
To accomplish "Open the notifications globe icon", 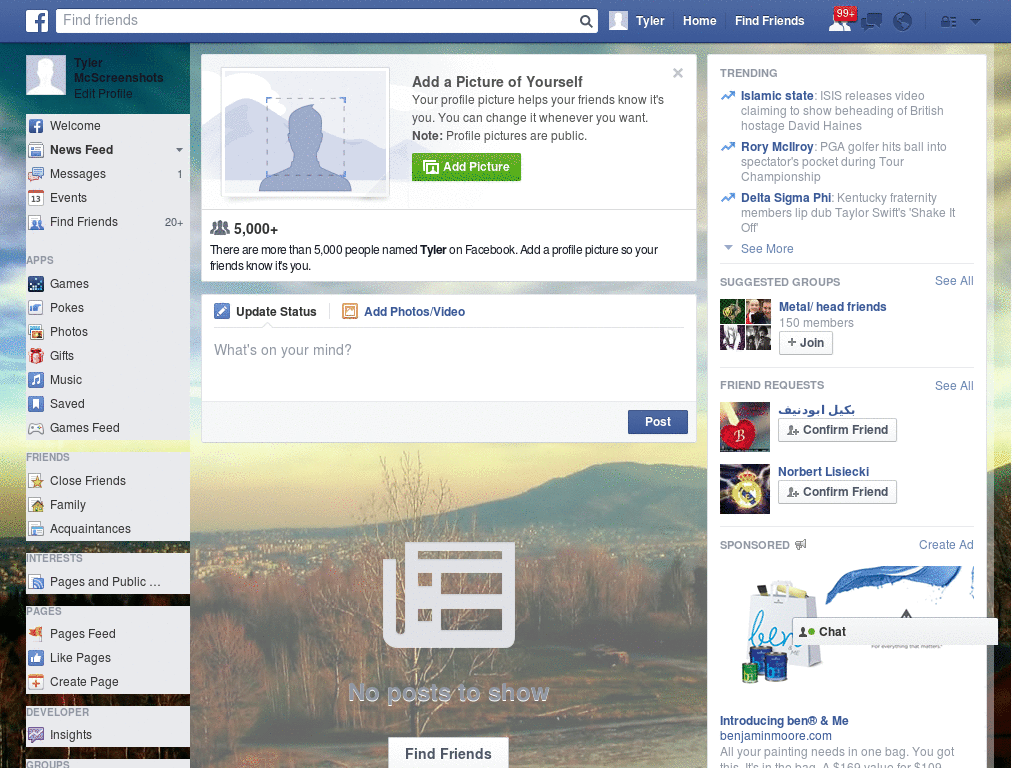I will [903, 22].
